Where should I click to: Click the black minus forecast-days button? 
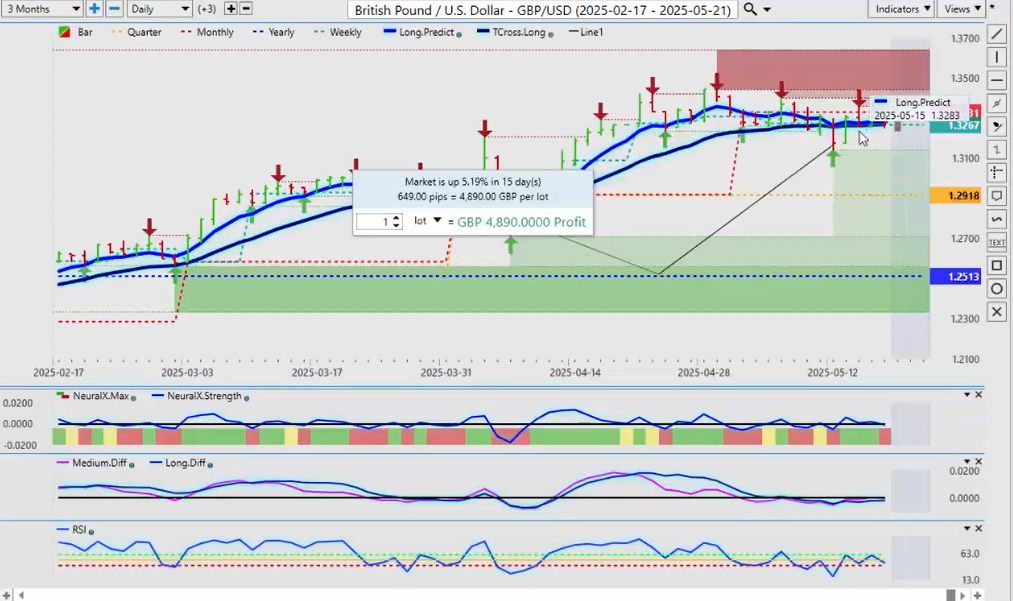point(245,8)
